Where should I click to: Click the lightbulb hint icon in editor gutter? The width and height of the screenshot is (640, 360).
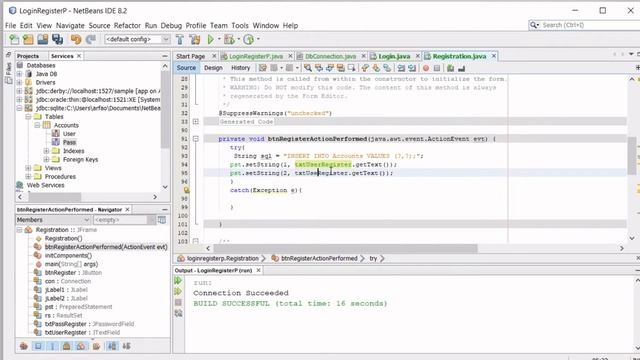click(x=187, y=190)
